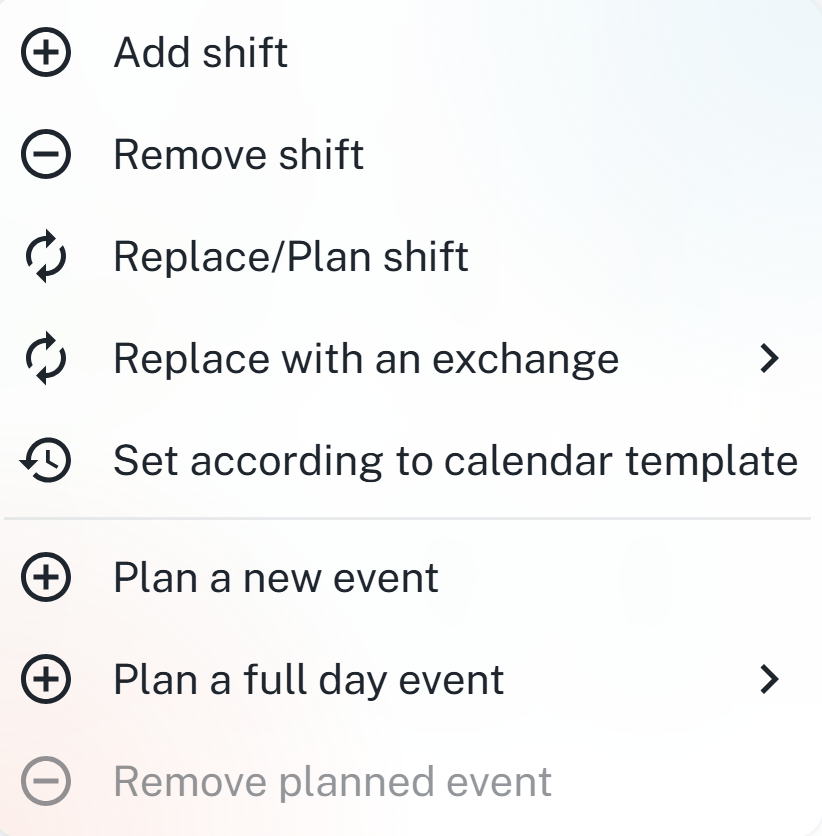822x836 pixels.
Task: Choose the Plan a new event label
Action: [275, 578]
